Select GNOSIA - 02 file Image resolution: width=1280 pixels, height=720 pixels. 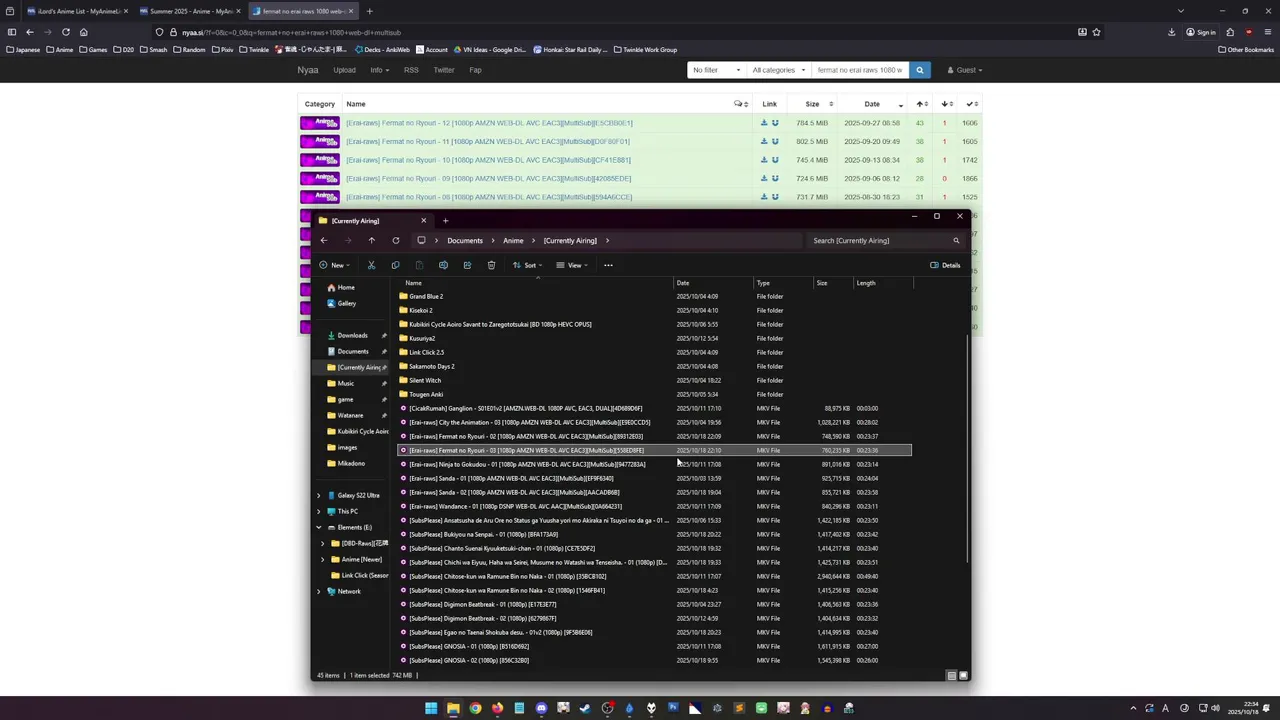pyautogui.click(x=469, y=660)
